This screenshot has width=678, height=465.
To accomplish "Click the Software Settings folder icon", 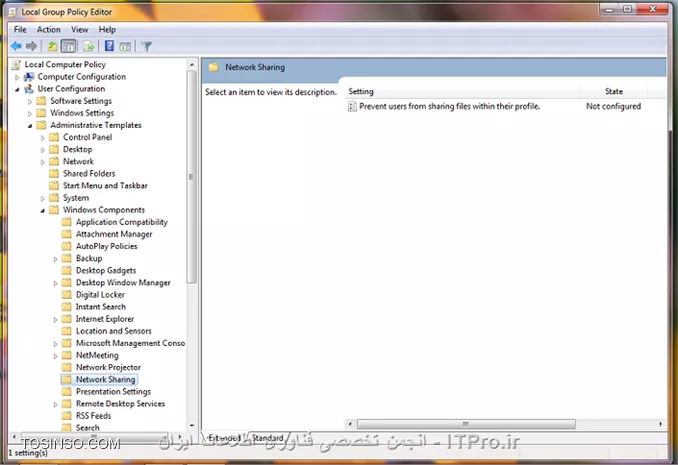I will point(42,101).
